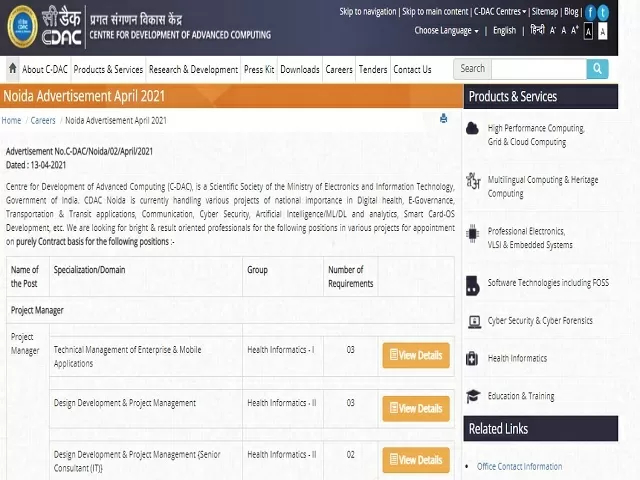
Task: View details for Health Informatics - I post
Action: 416,355
